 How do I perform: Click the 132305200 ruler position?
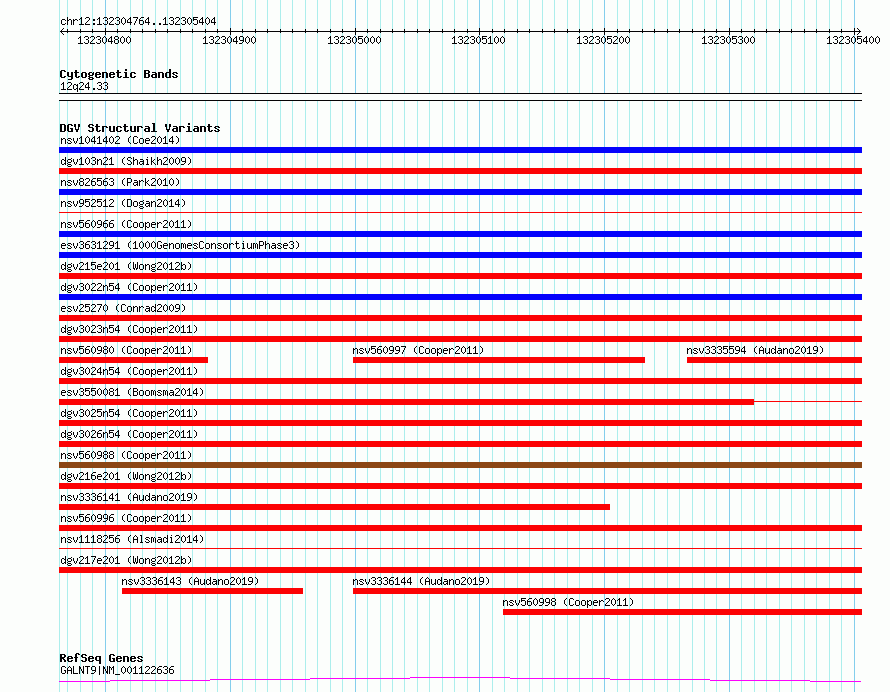pyautogui.click(x=603, y=40)
